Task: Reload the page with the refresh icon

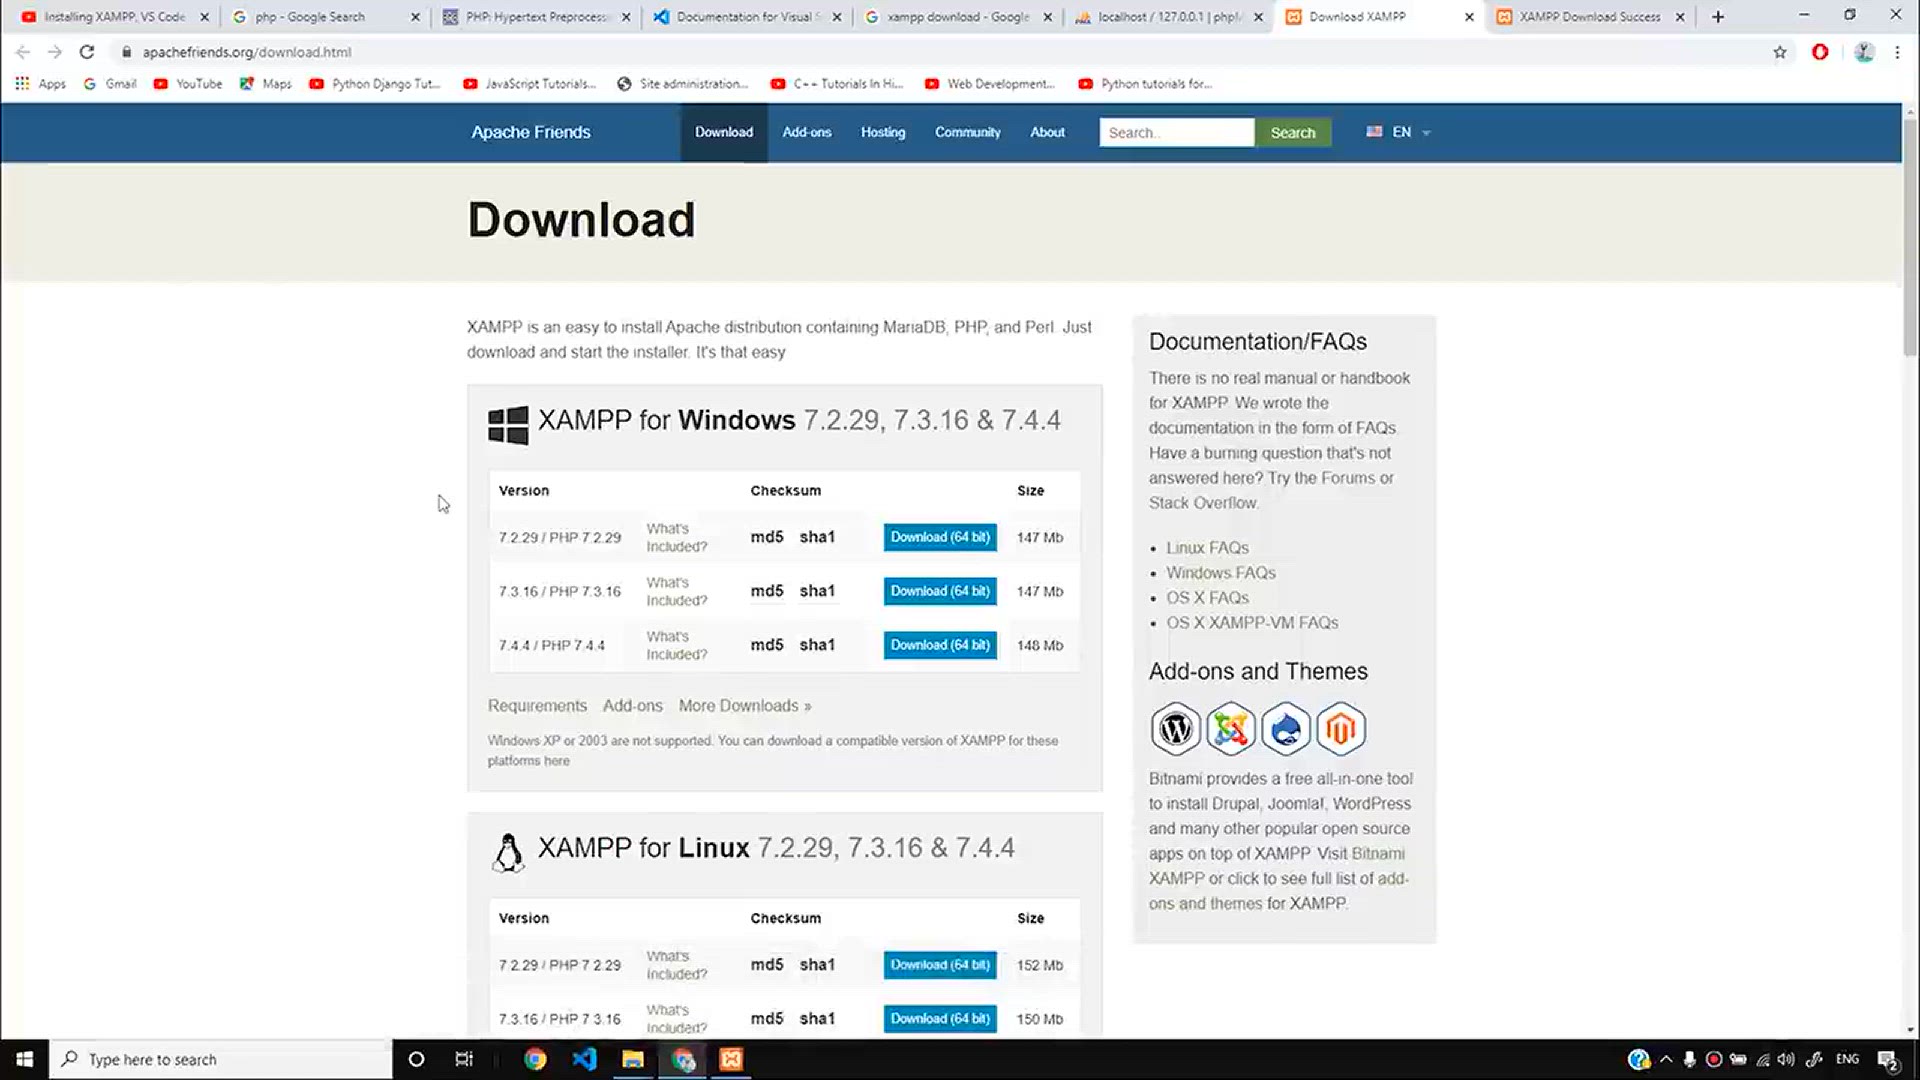Action: (x=87, y=52)
